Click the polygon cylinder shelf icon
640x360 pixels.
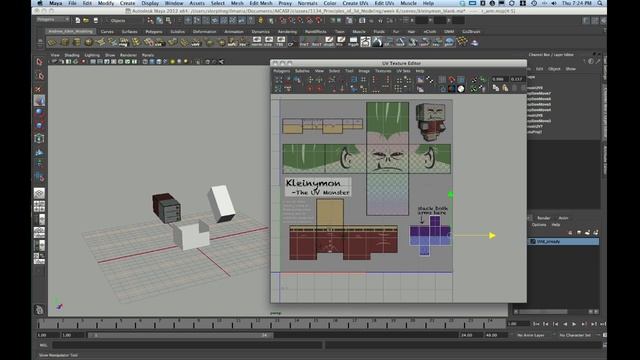click(x=77, y=42)
